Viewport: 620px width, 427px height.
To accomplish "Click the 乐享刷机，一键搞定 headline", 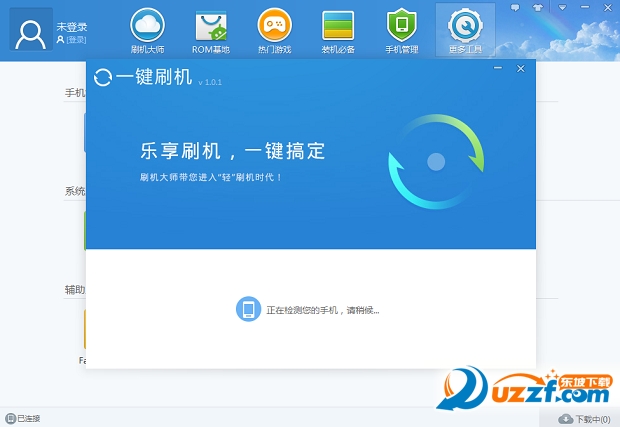I will [x=233, y=151].
